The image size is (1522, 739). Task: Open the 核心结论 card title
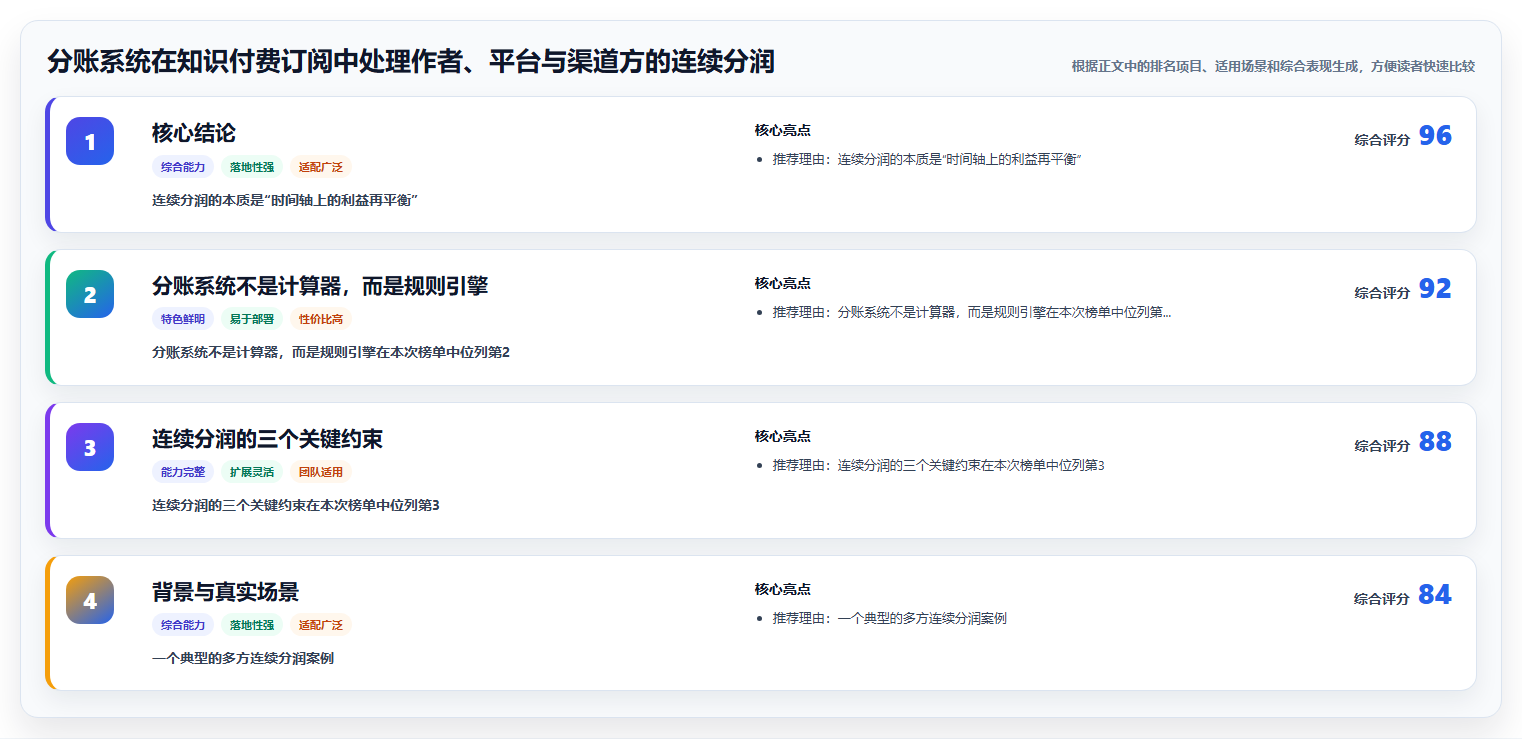(x=194, y=133)
